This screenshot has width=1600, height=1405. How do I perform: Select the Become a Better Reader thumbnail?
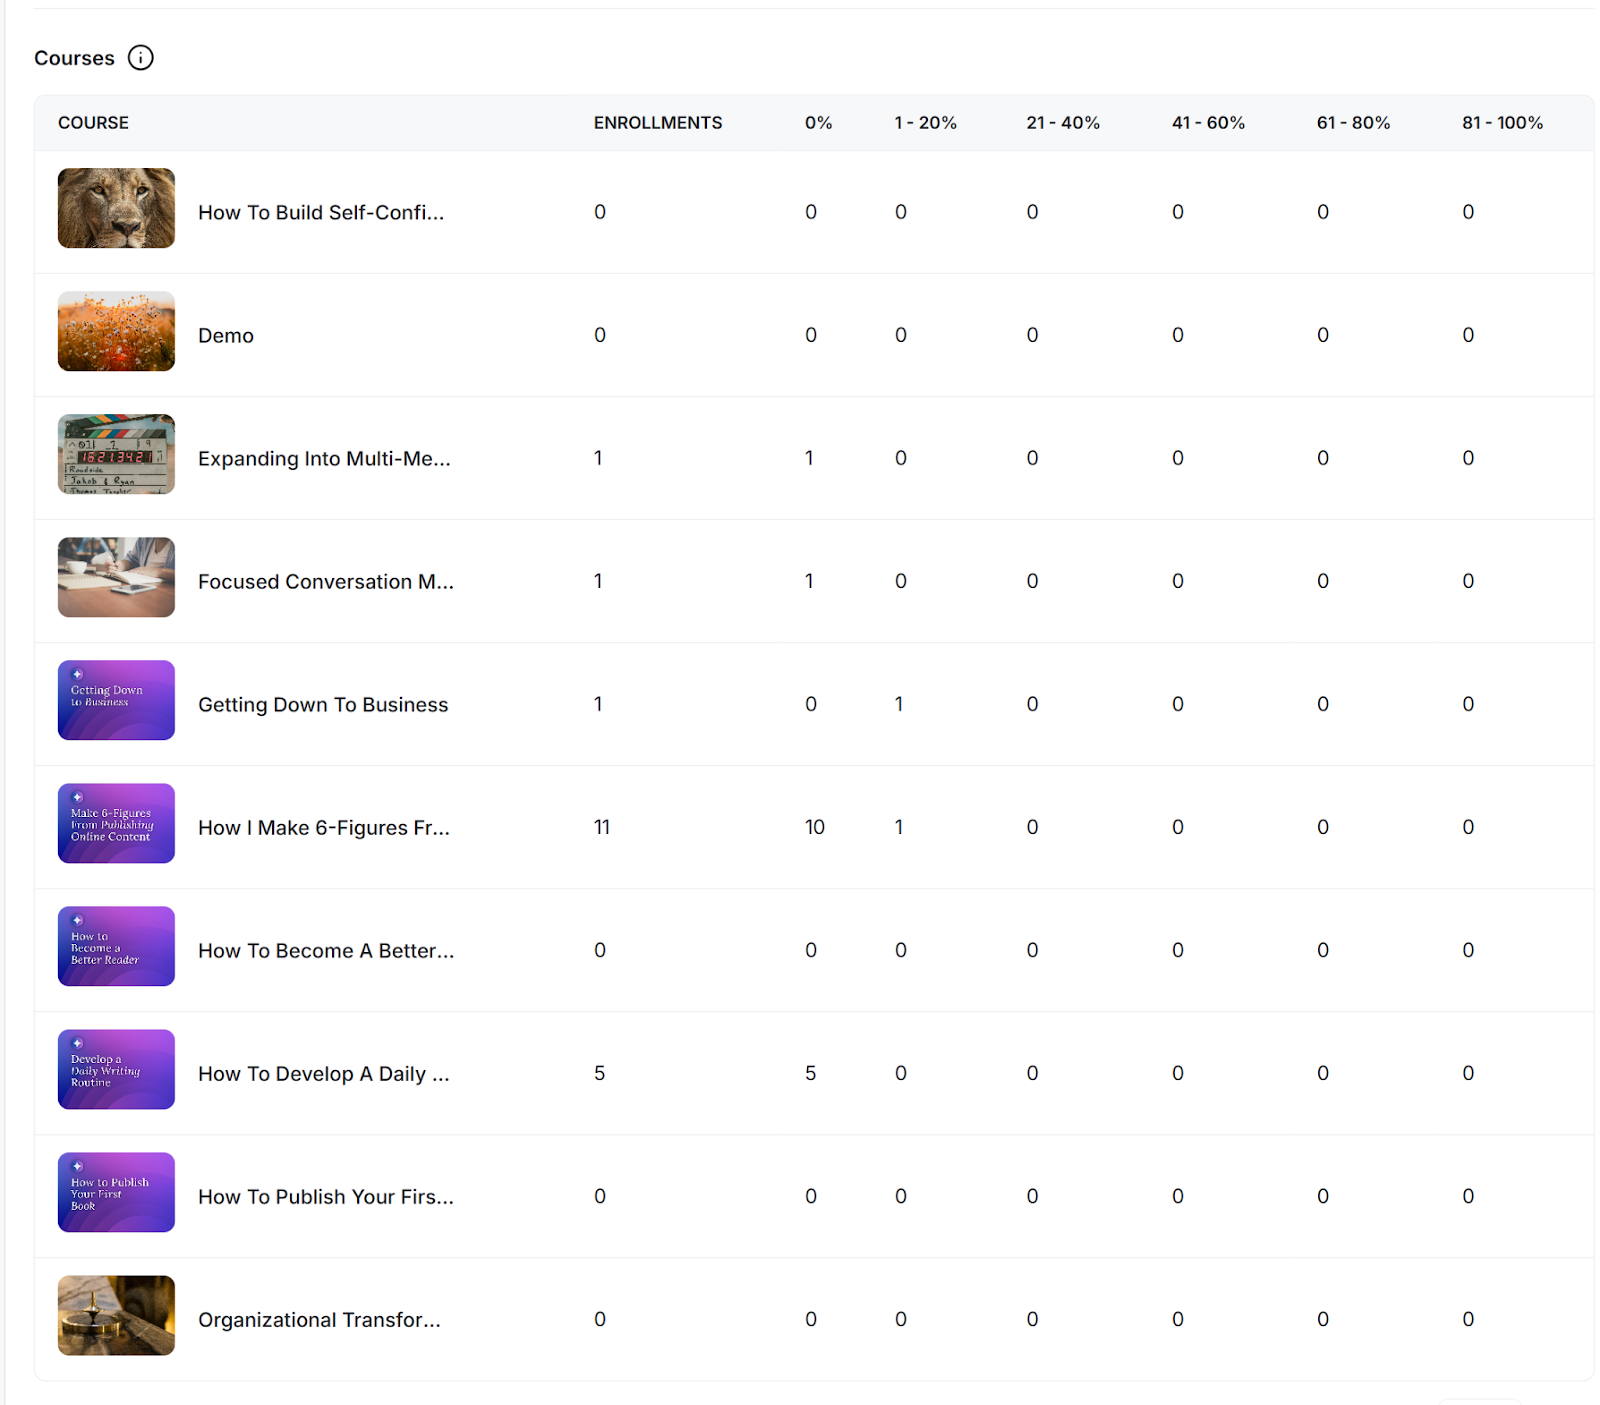[116, 946]
